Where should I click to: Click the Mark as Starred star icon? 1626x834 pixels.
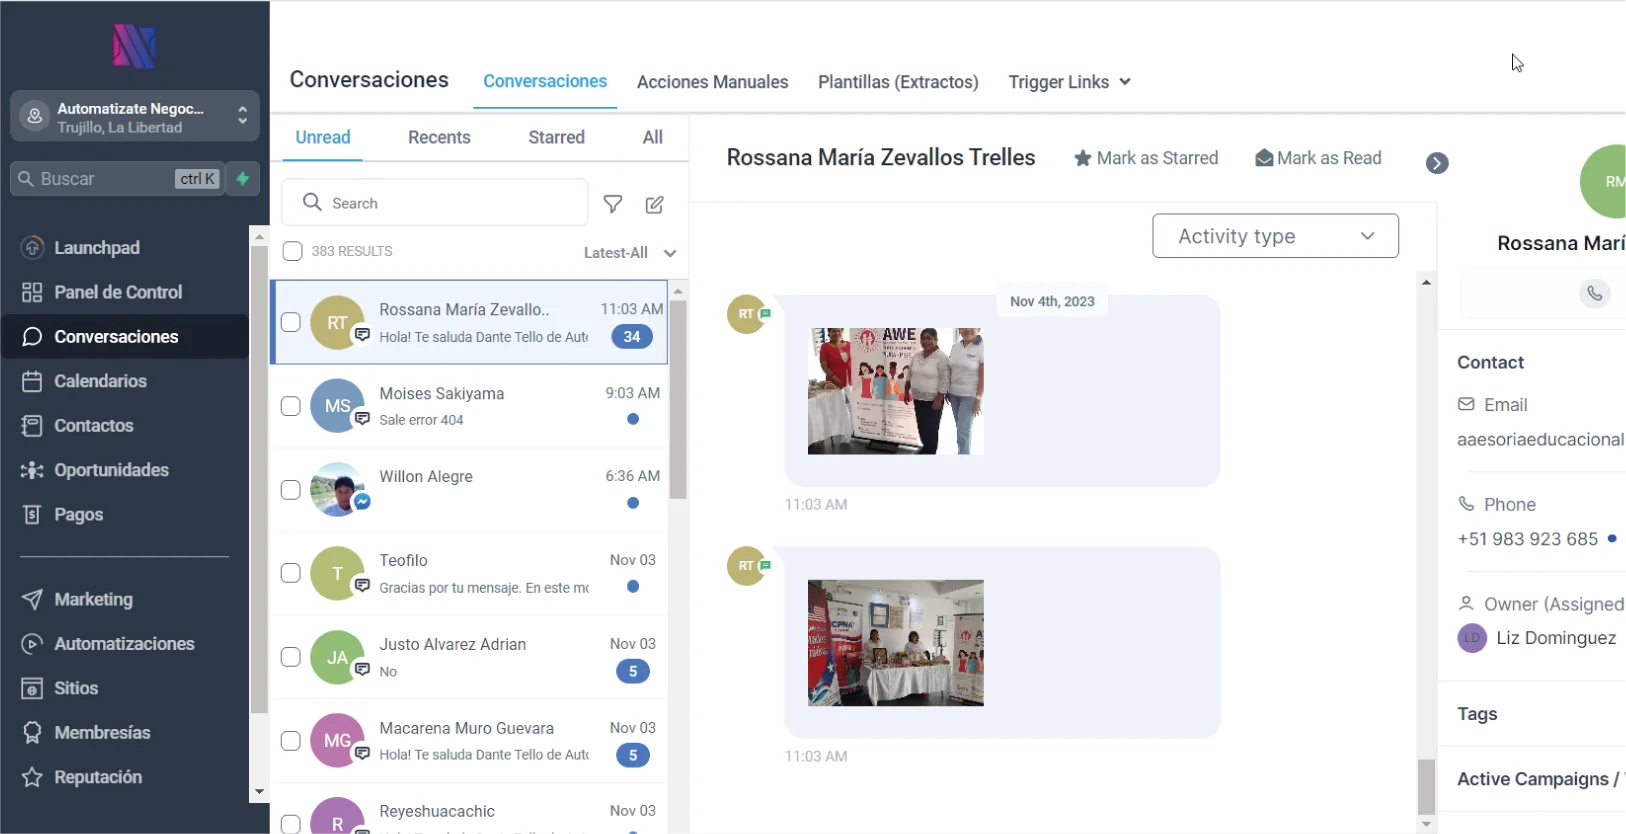[x=1082, y=158]
